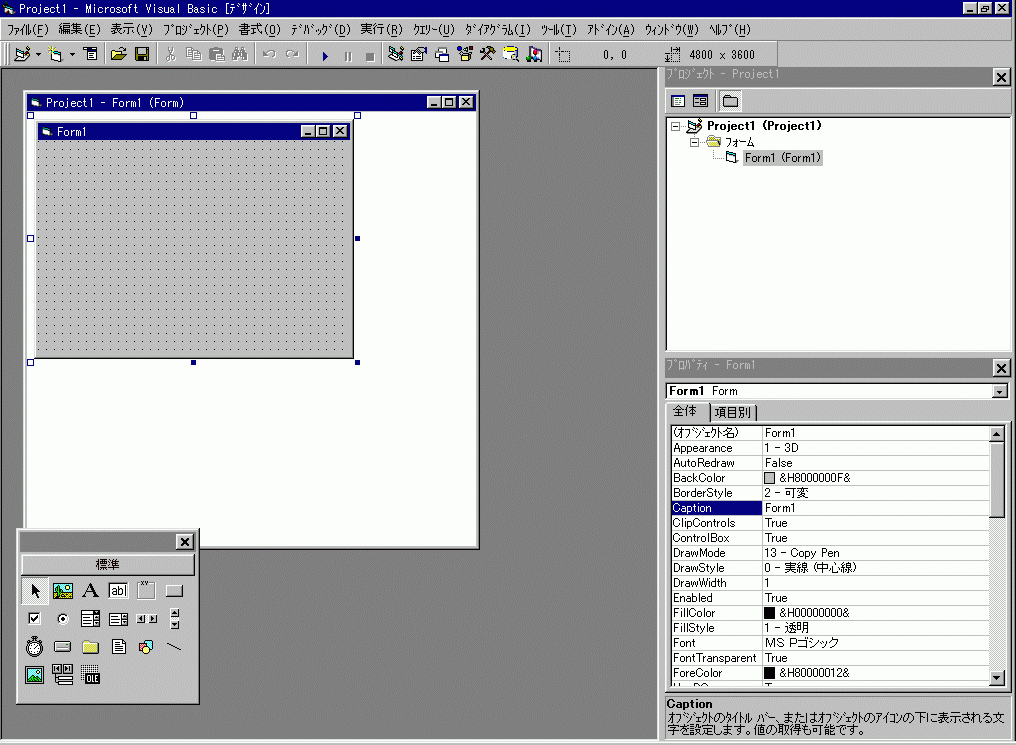Open the ファイル(F) menu
The width and height of the screenshot is (1016, 745).
tap(28, 30)
